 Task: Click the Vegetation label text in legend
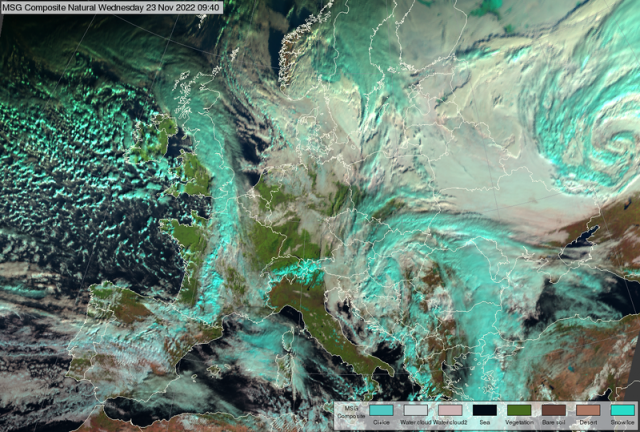pos(519,424)
